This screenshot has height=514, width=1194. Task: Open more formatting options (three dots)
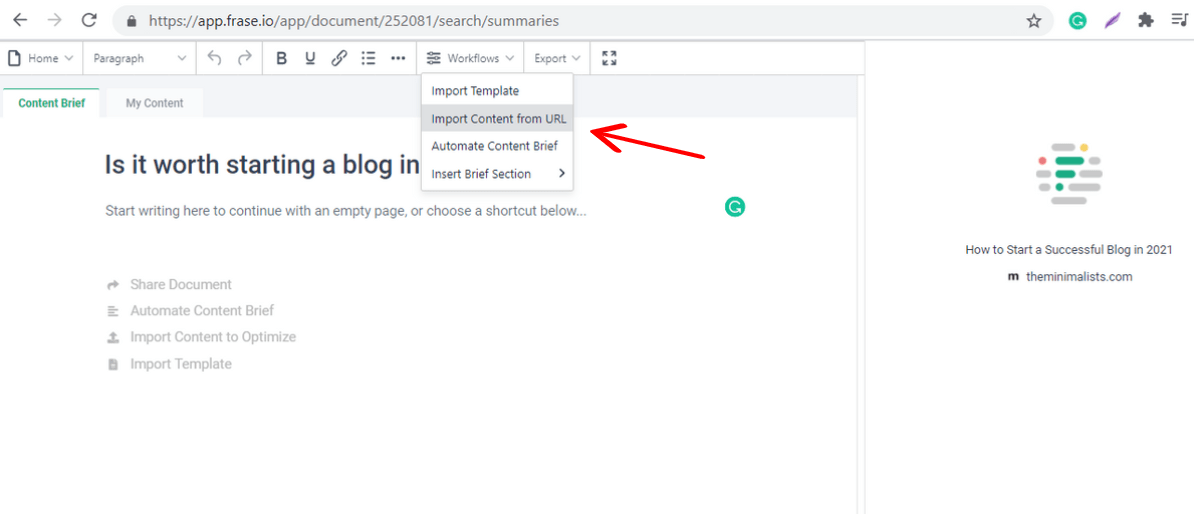point(397,58)
